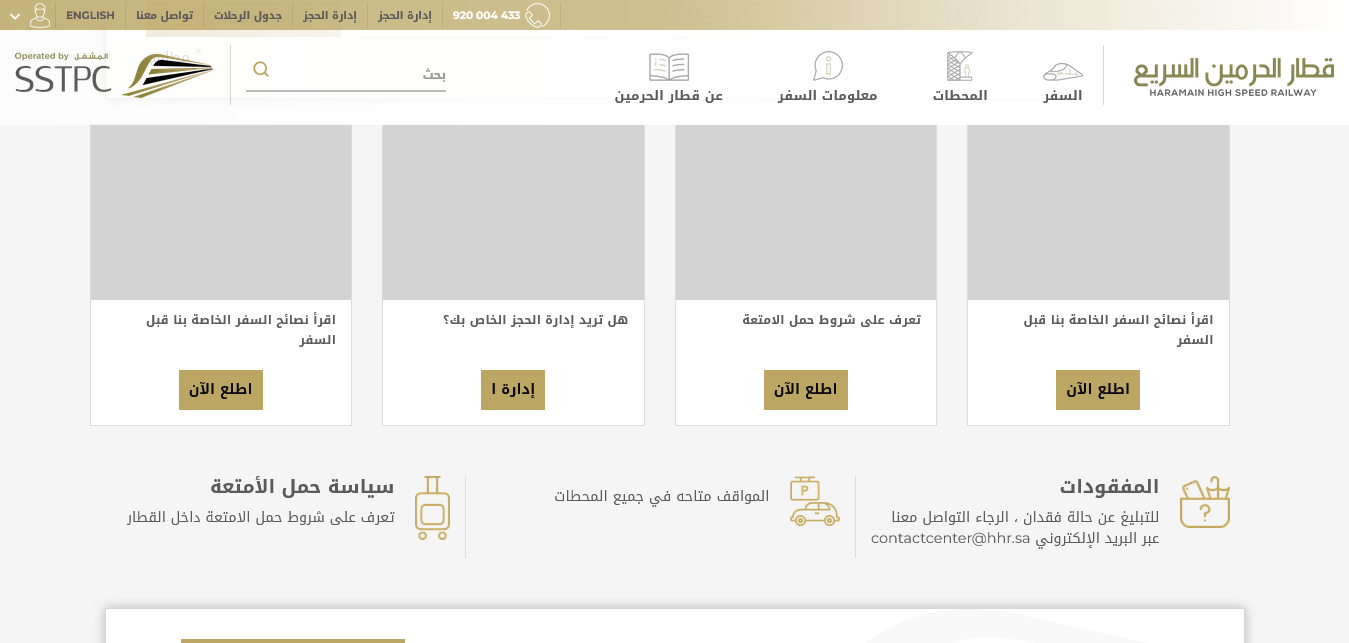Click the contactcenter@hhr.sa email text

click(x=950, y=538)
